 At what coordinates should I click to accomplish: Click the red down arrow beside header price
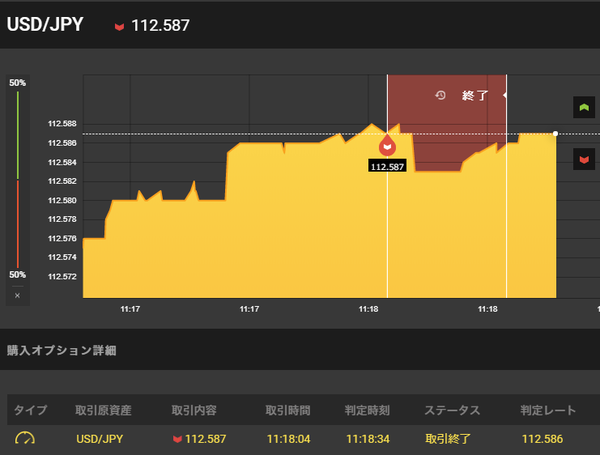pyautogui.click(x=119, y=26)
